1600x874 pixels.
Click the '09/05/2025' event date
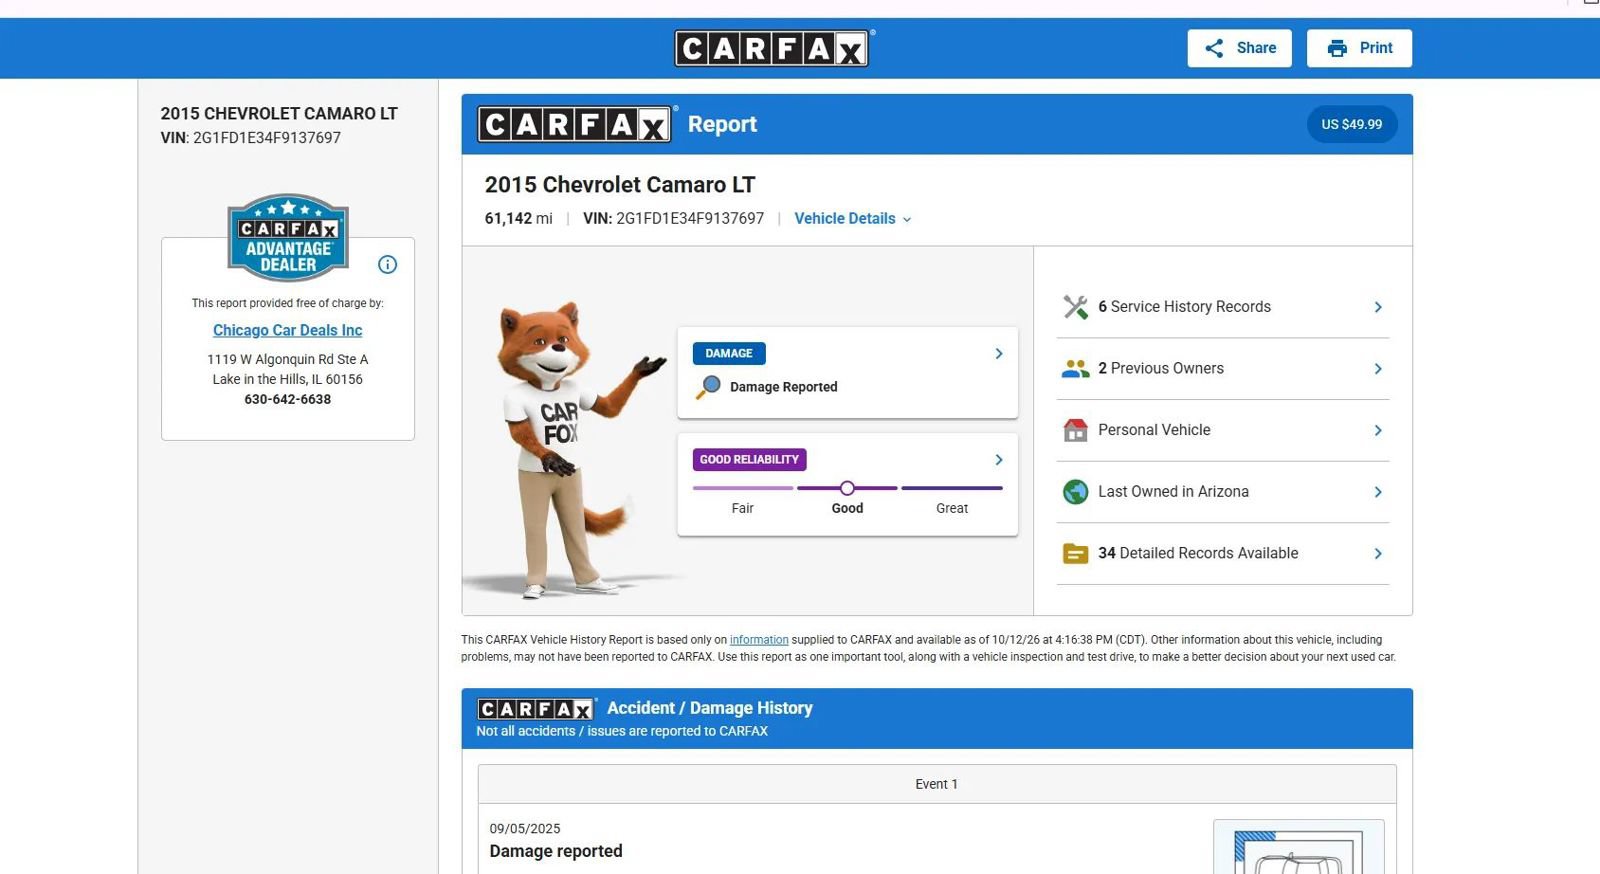[525, 829]
